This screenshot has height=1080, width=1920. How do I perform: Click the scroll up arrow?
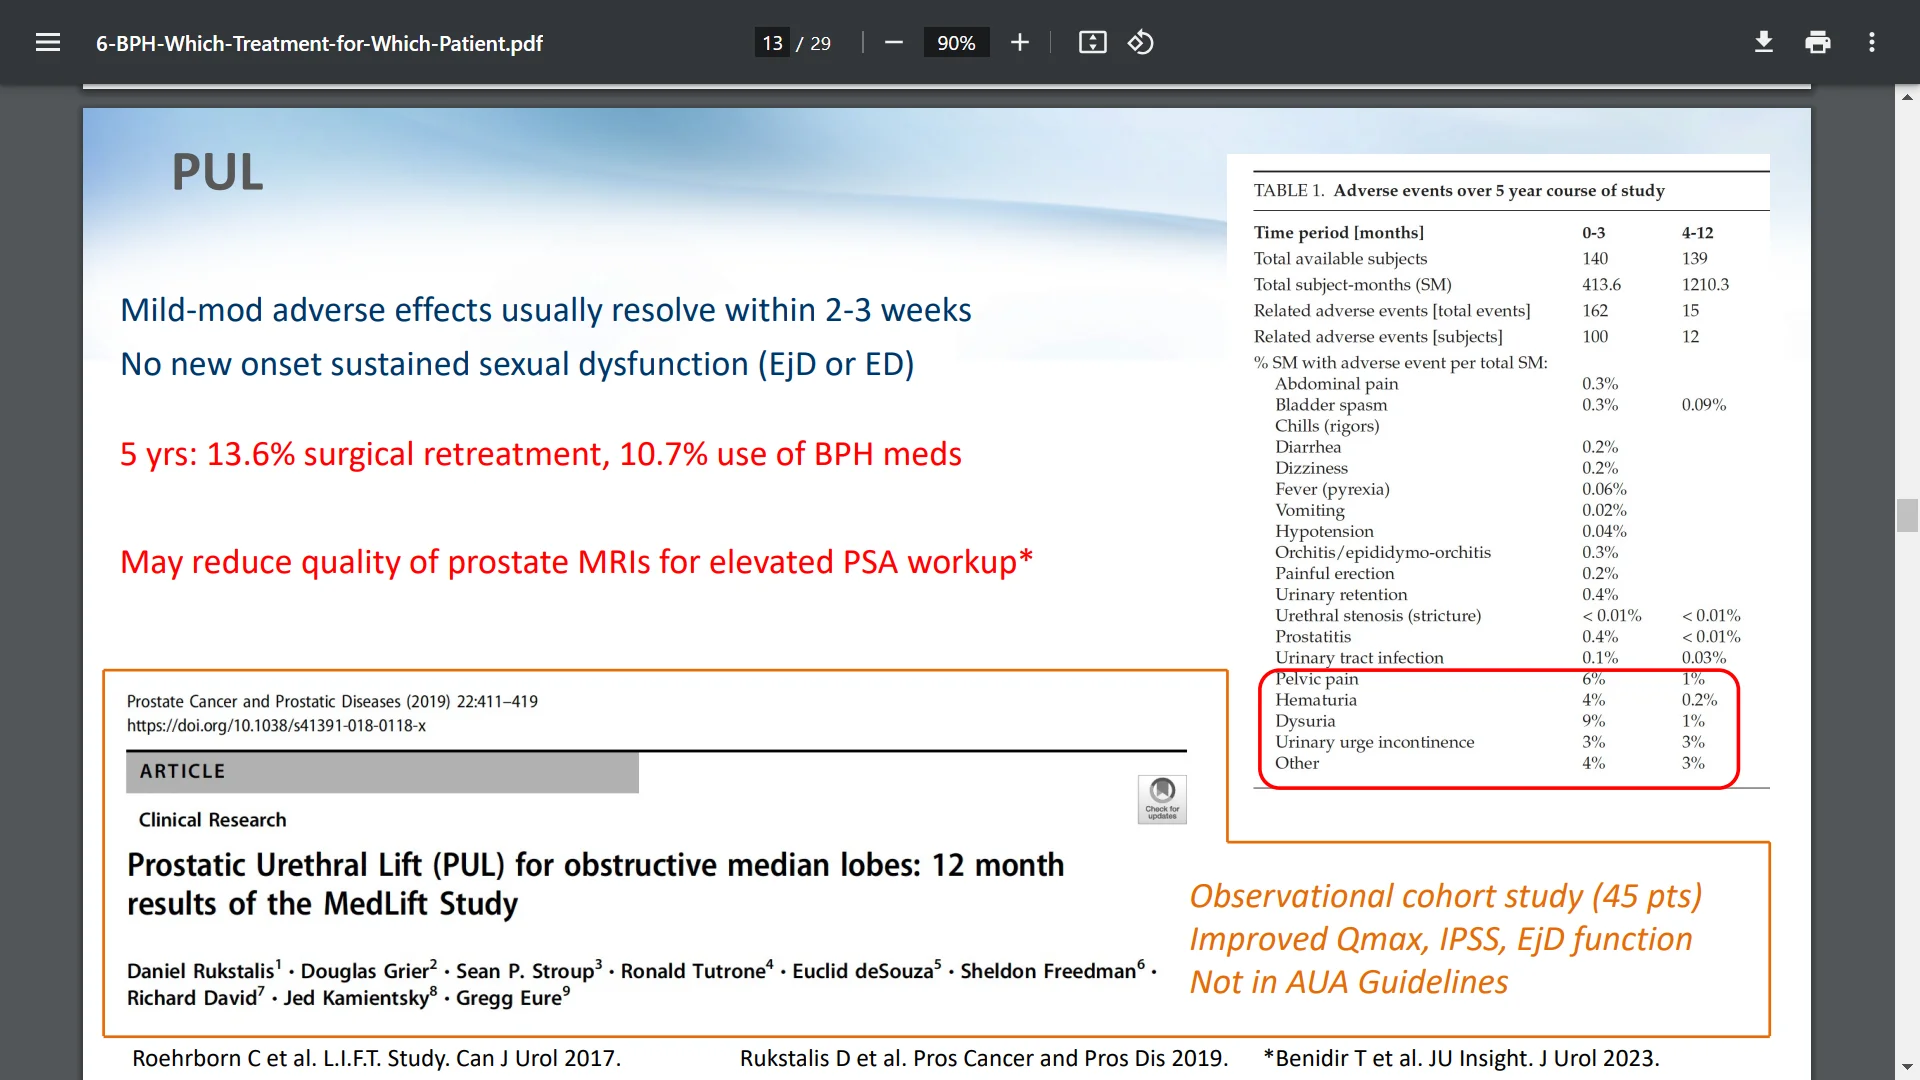coord(1907,97)
